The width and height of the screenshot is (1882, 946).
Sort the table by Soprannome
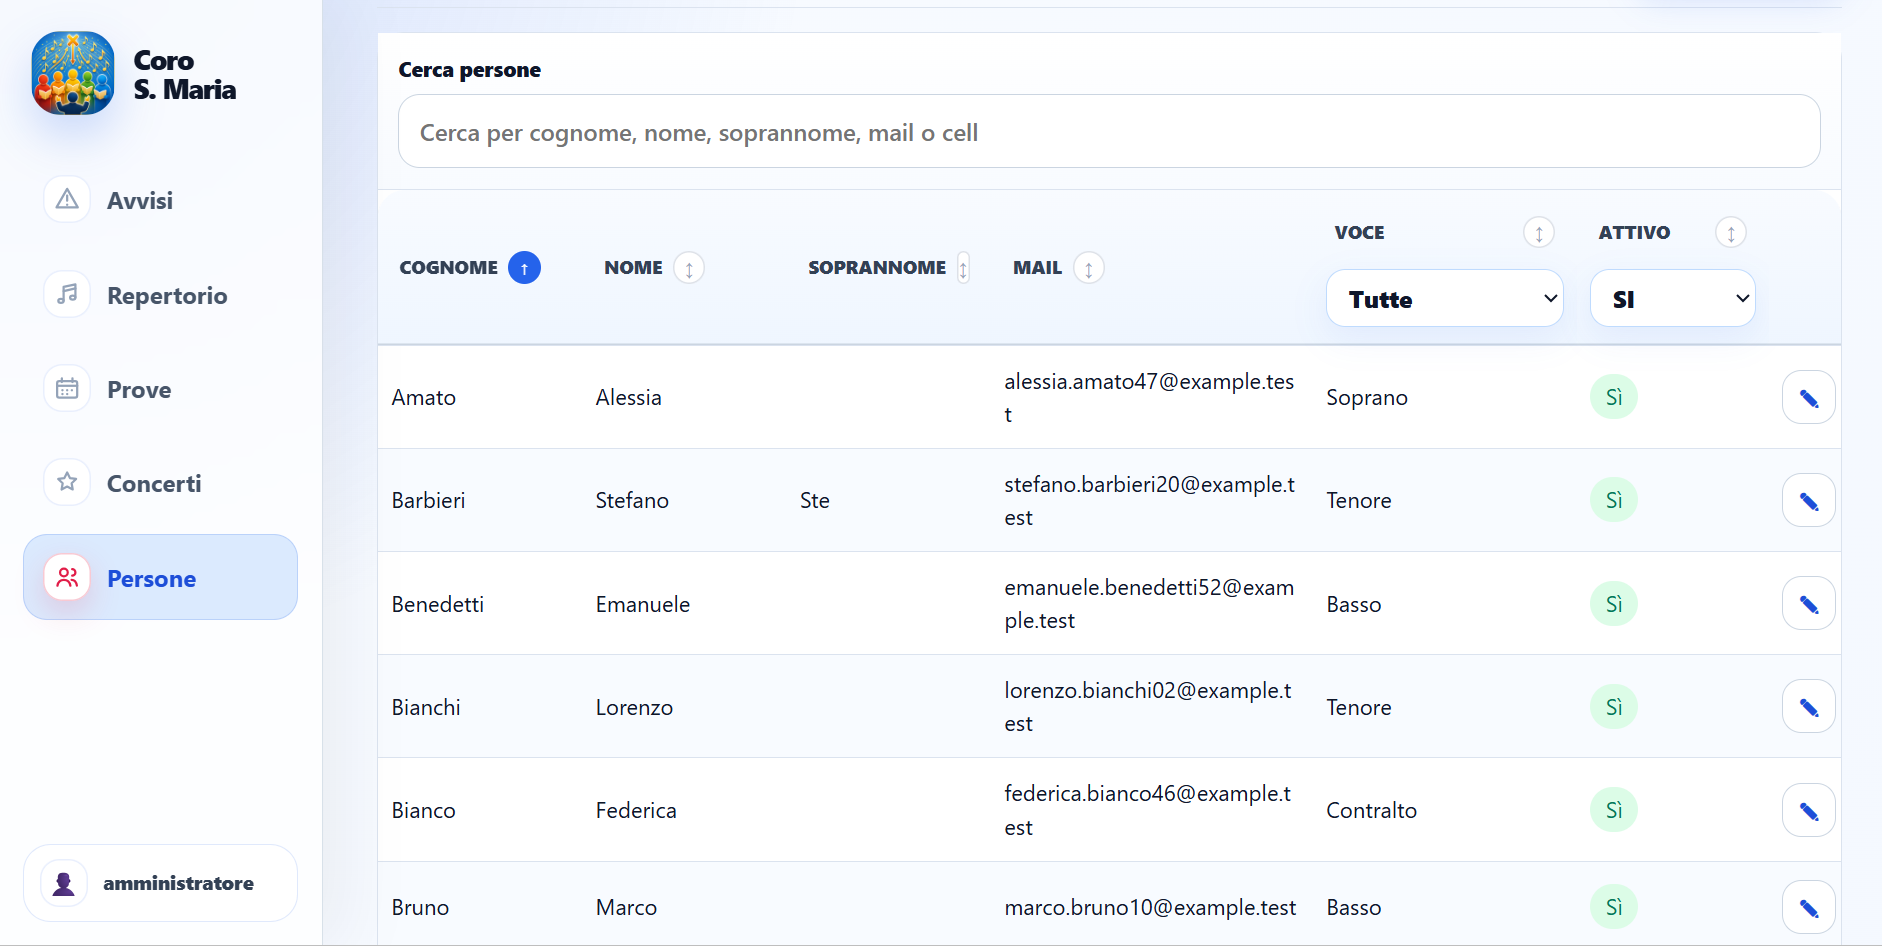point(963,268)
